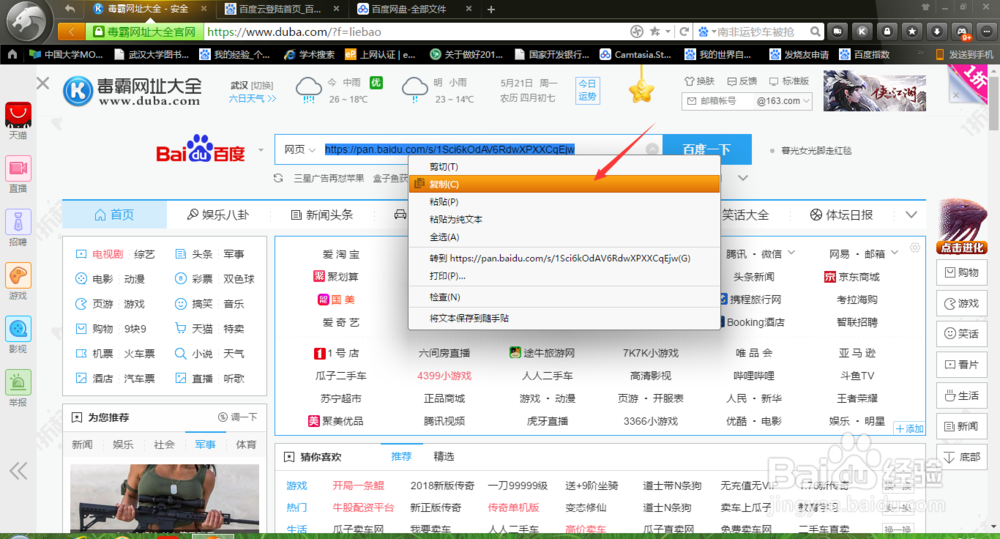The width and height of the screenshot is (1000, 539).
Task: Open the 娱乐八卦 navigation tab
Action: [x=217, y=215]
